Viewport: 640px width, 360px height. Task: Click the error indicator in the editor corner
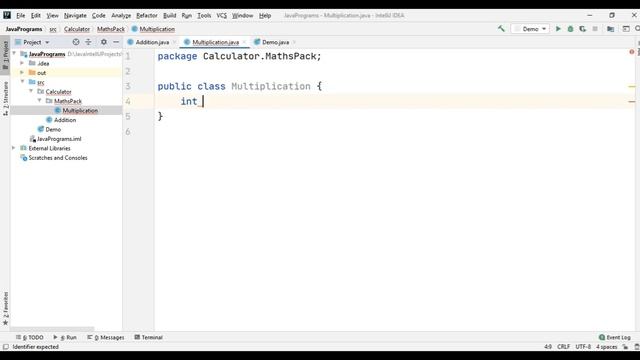(631, 52)
